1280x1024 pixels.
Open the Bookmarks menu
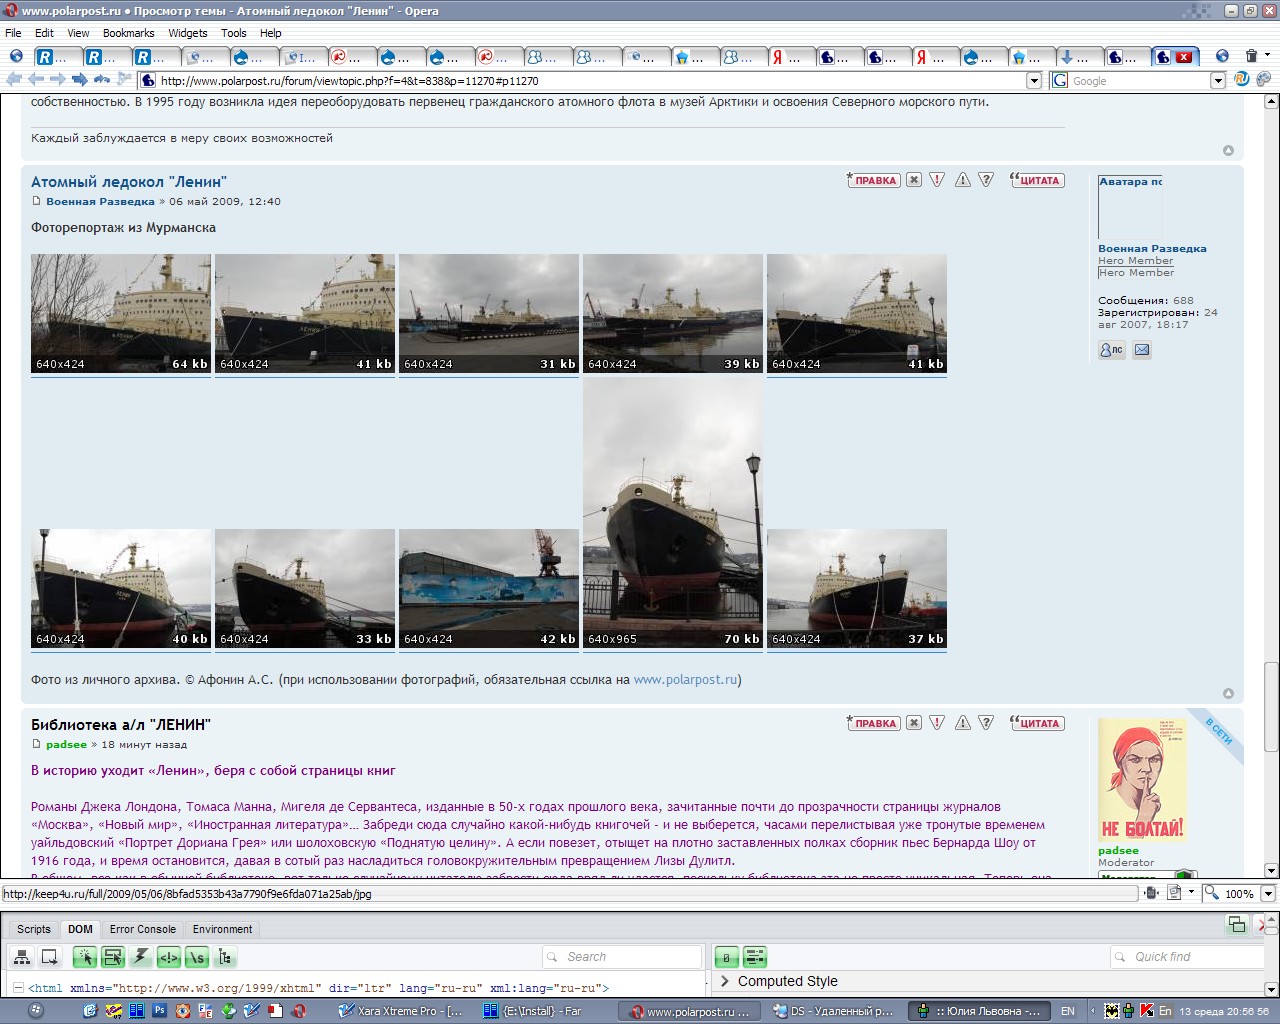pos(128,33)
